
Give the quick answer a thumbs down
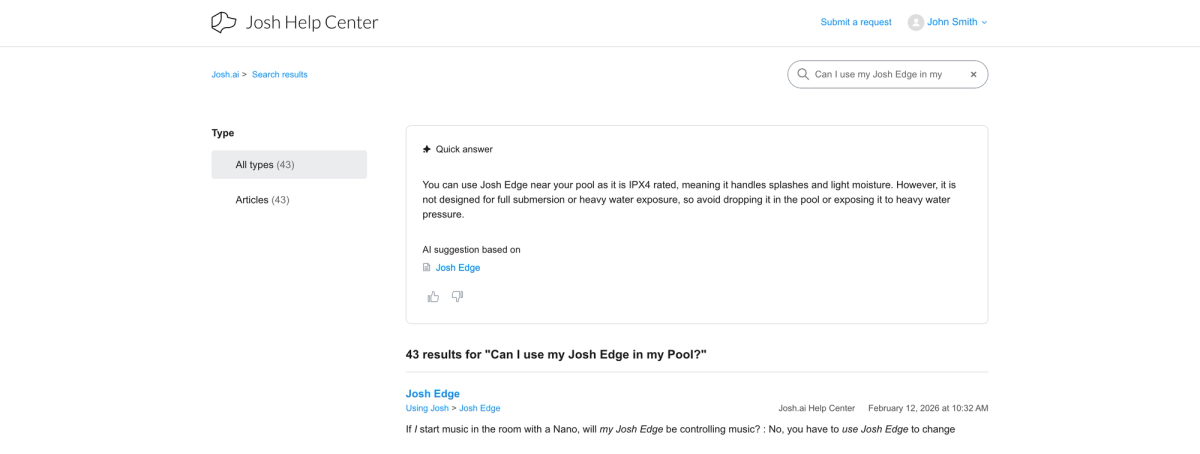click(458, 297)
